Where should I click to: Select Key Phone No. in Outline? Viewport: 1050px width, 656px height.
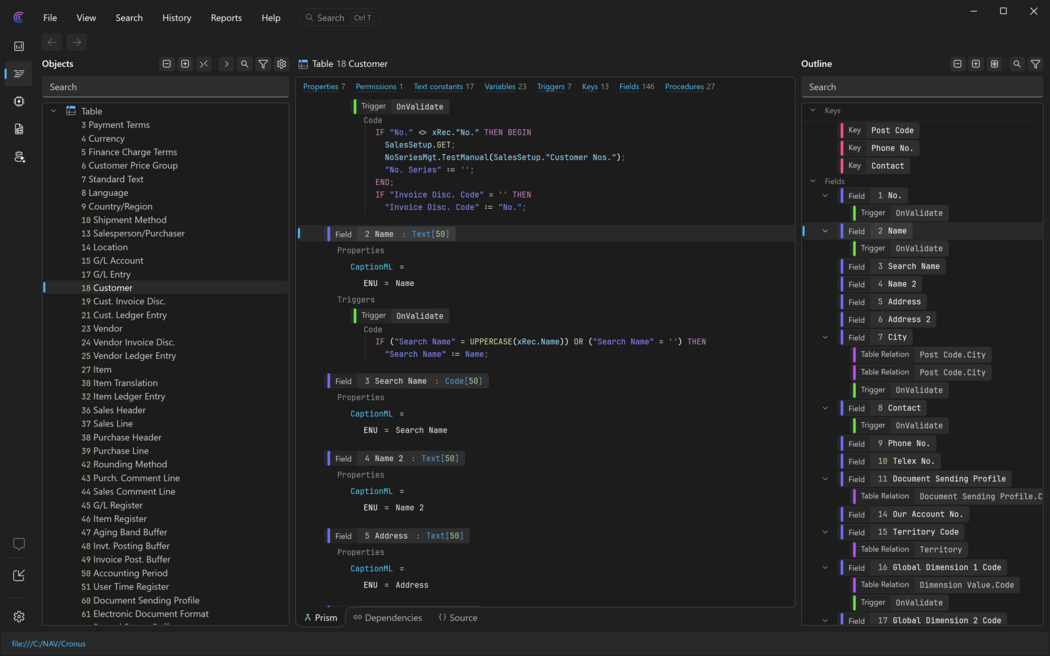[x=880, y=148]
